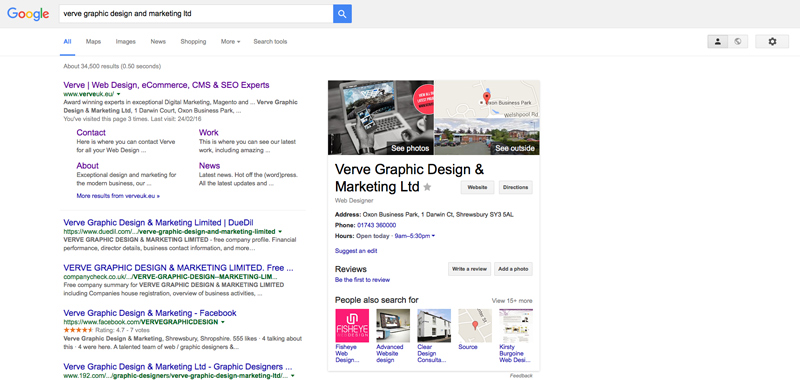Expand arrow beside duedil.com URL
The height and width of the screenshot is (380, 800).
(x=281, y=232)
